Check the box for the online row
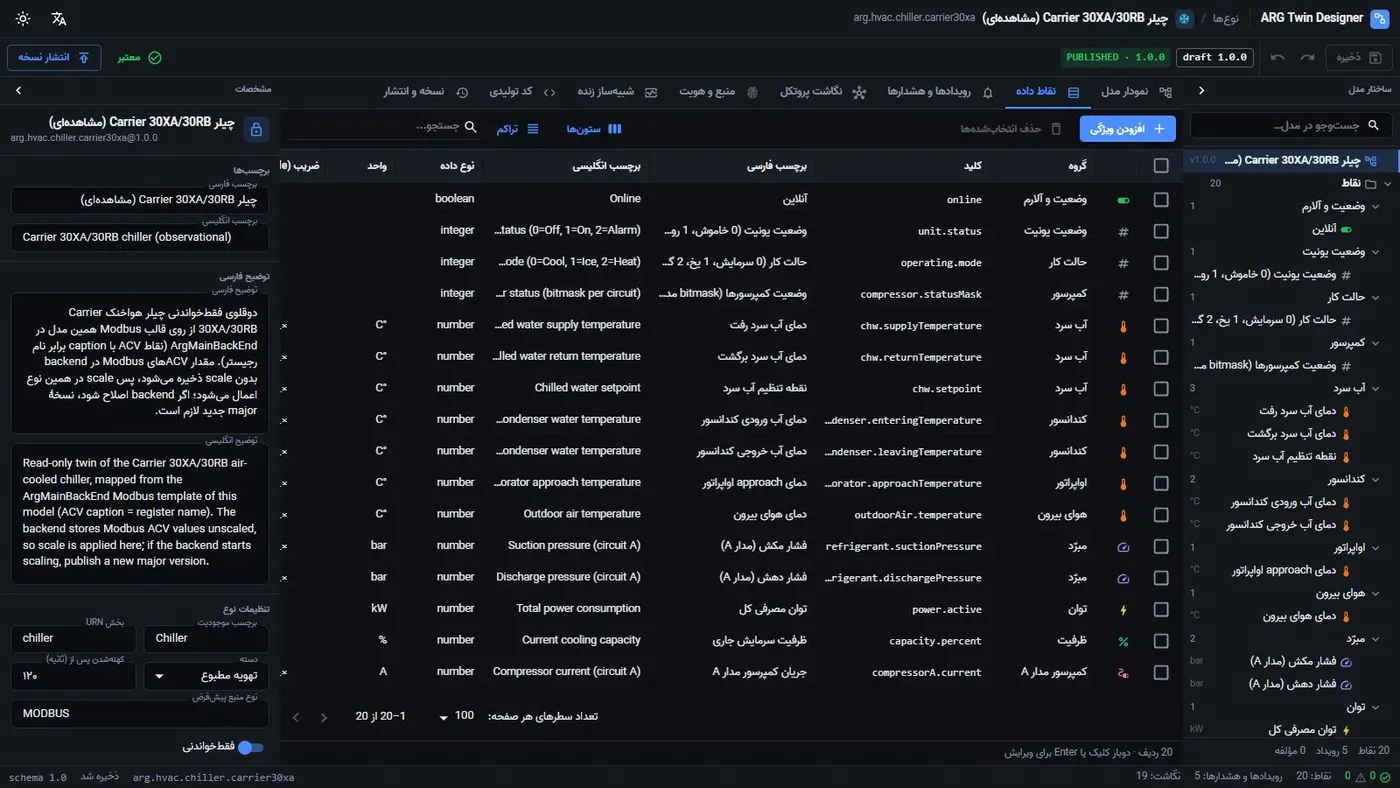Viewport: 1400px width, 788px height. 1161,199
